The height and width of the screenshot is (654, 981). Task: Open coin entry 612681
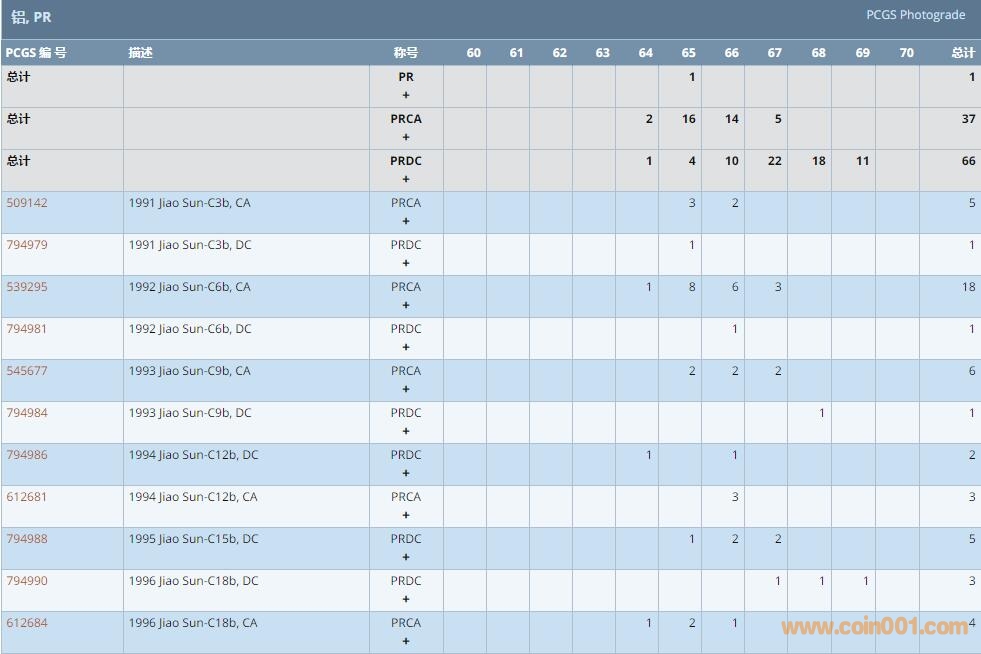26,497
